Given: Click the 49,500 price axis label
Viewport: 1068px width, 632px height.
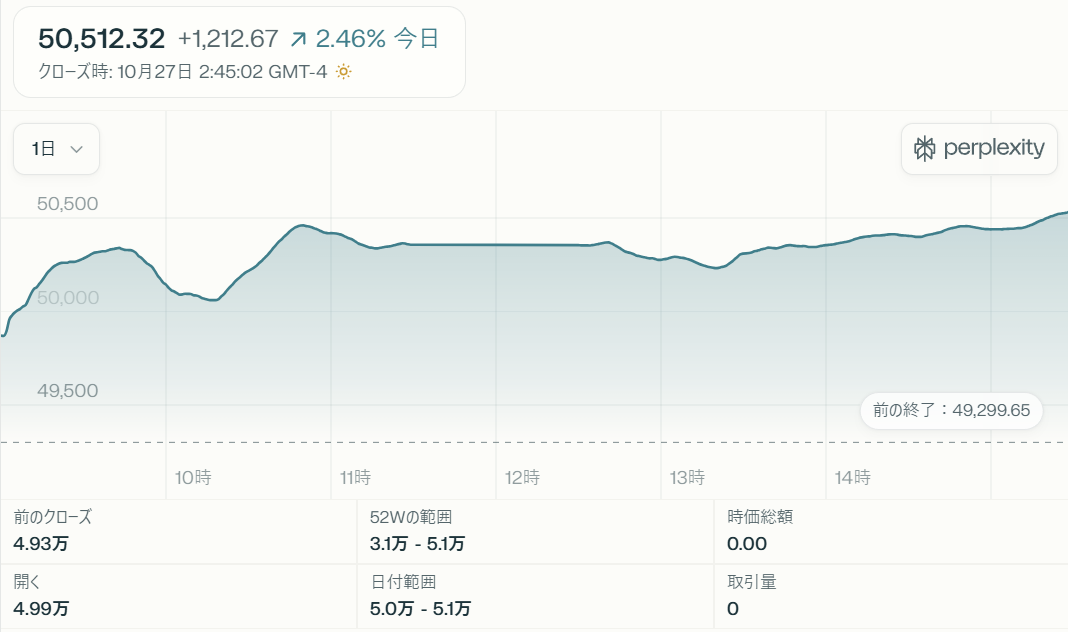Looking at the screenshot, I should pos(68,391).
